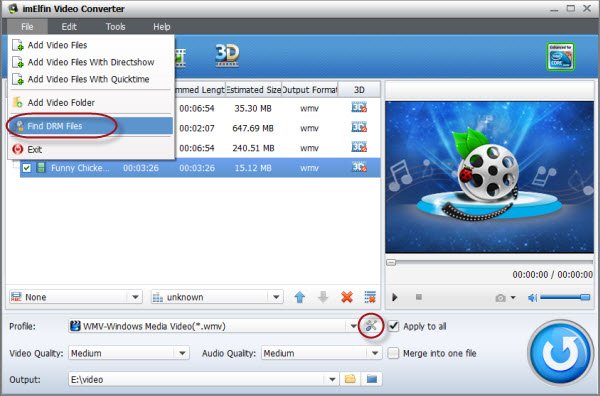Select the Funny Chicke file row
The image size is (600, 396).
pyautogui.click(x=200, y=168)
